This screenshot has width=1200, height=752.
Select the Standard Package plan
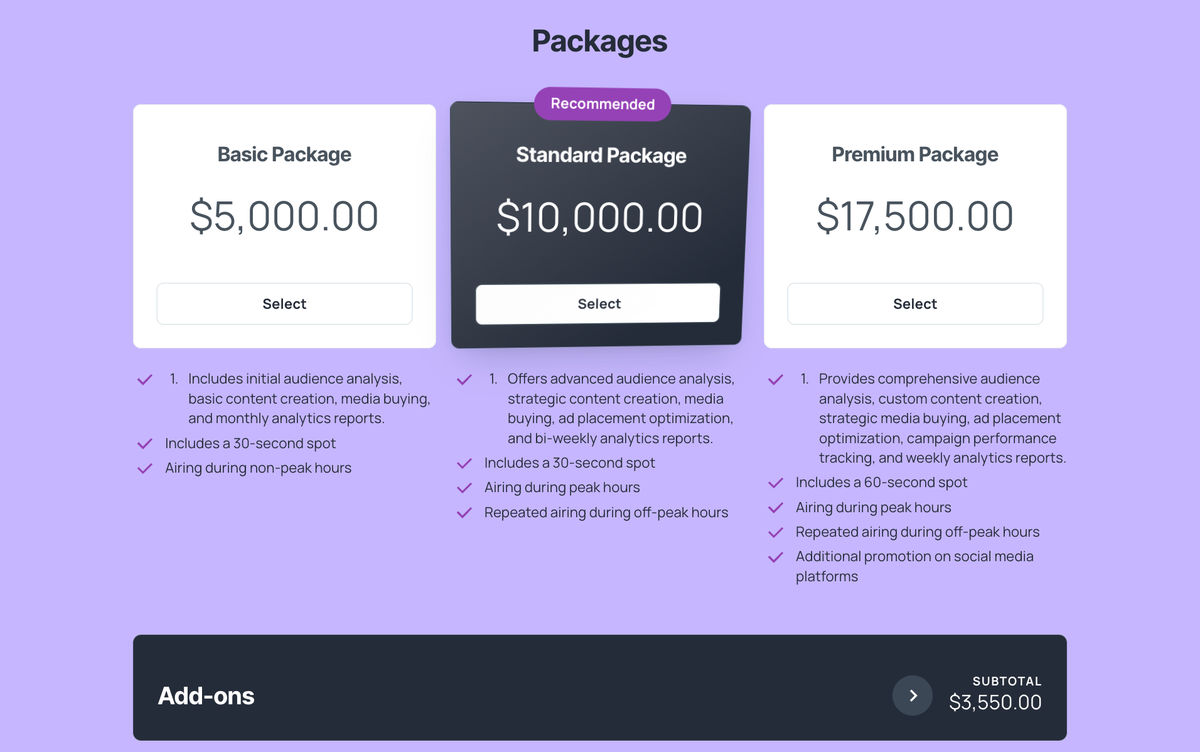pyautogui.click(x=597, y=303)
